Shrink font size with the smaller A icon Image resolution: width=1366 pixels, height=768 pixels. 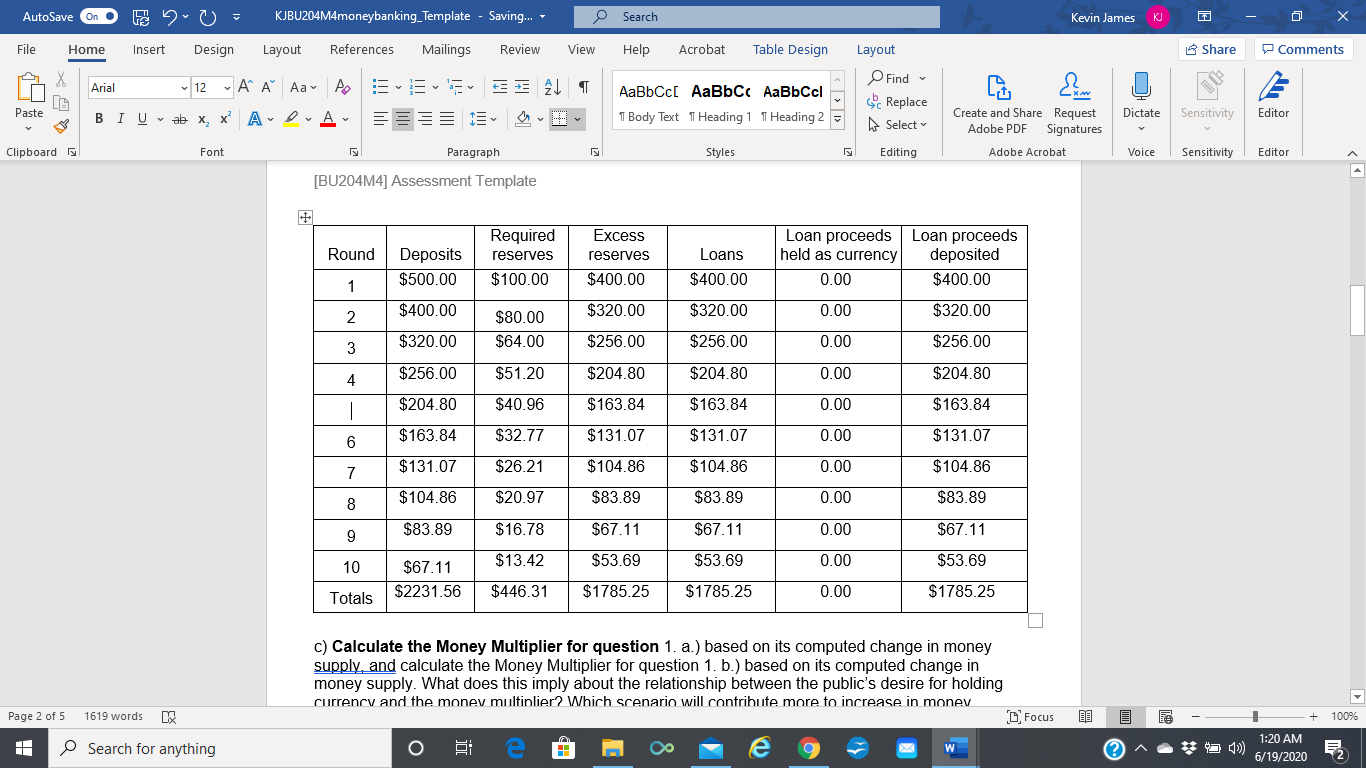click(269, 88)
